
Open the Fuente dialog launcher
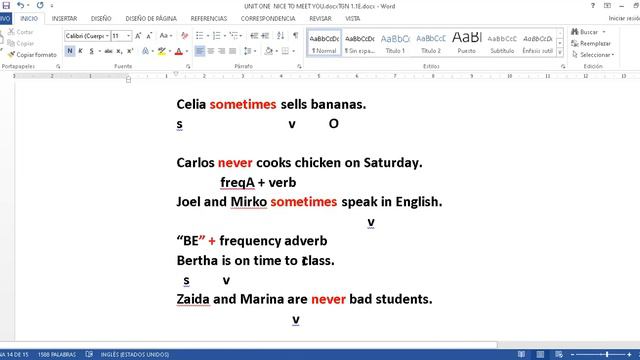pos(188,66)
